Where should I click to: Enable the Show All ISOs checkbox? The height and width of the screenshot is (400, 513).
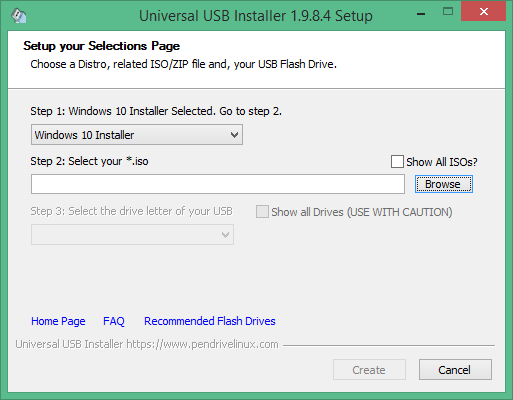point(397,162)
